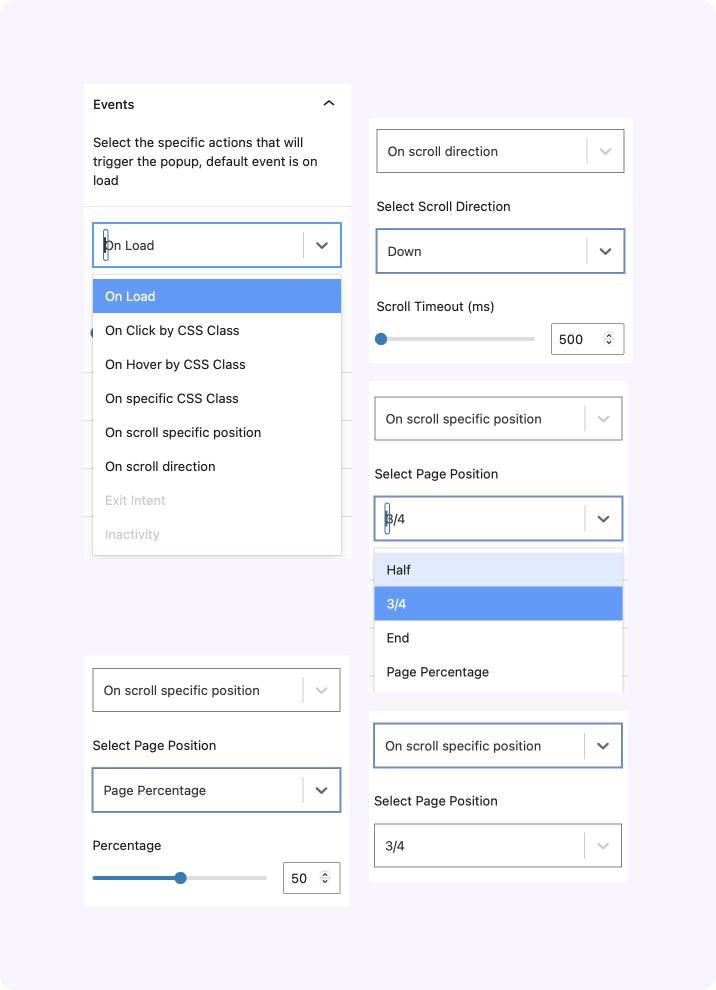Select 3/4 highlighted page position option

point(396,604)
